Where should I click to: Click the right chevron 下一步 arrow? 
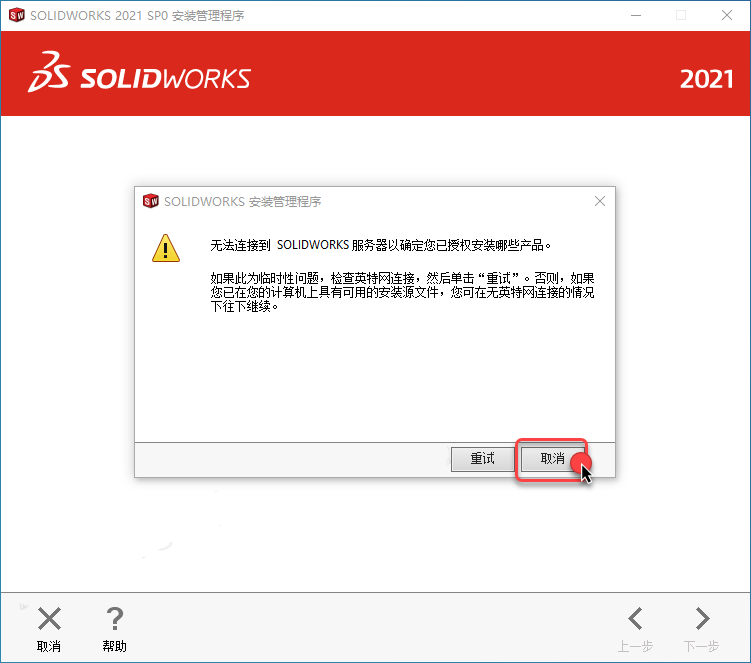point(702,618)
